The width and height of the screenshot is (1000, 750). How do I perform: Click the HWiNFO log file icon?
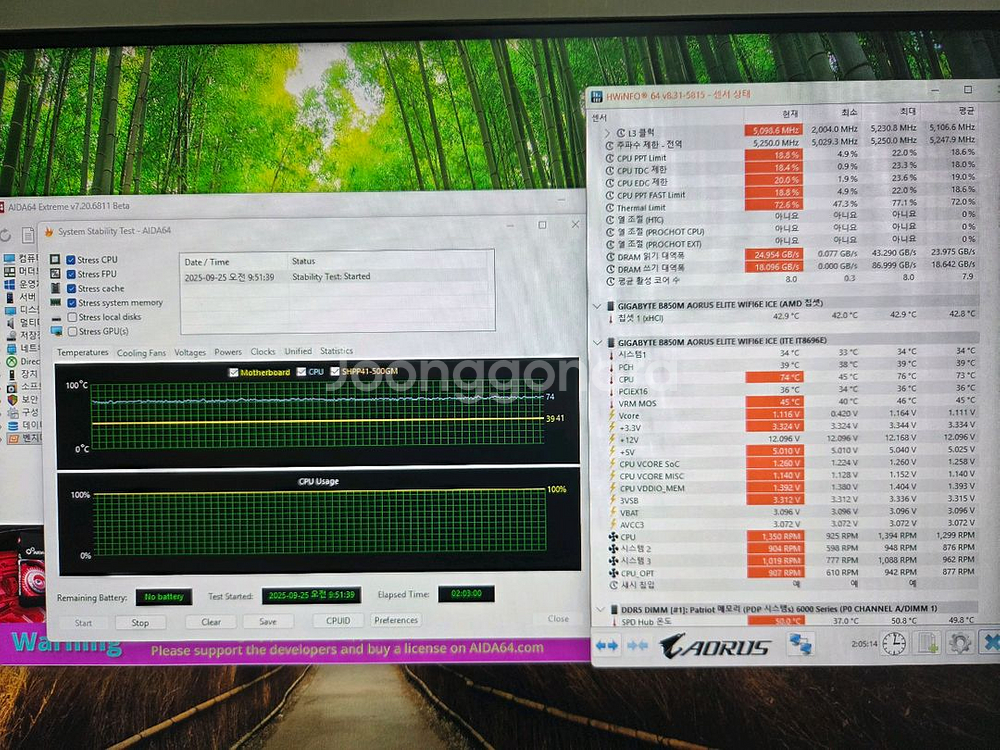click(927, 643)
